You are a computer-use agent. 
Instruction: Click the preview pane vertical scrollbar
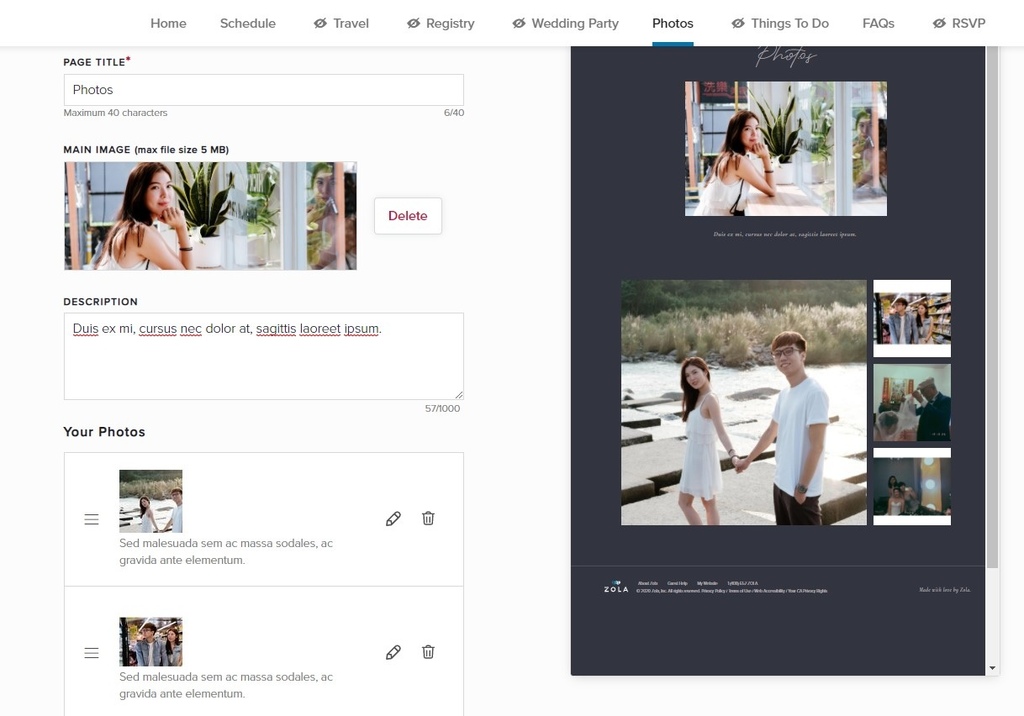993,307
